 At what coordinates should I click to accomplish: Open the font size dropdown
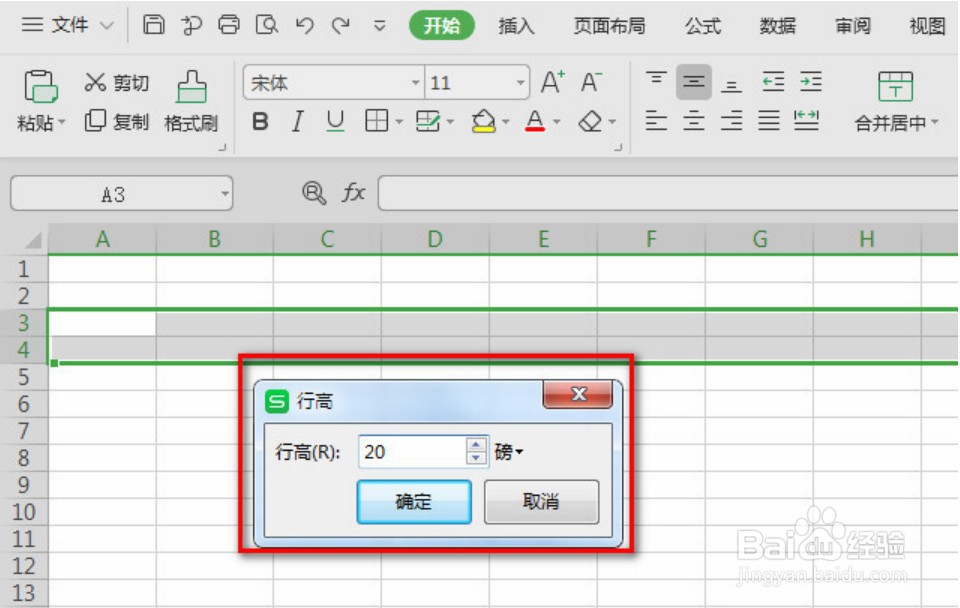click(x=519, y=82)
